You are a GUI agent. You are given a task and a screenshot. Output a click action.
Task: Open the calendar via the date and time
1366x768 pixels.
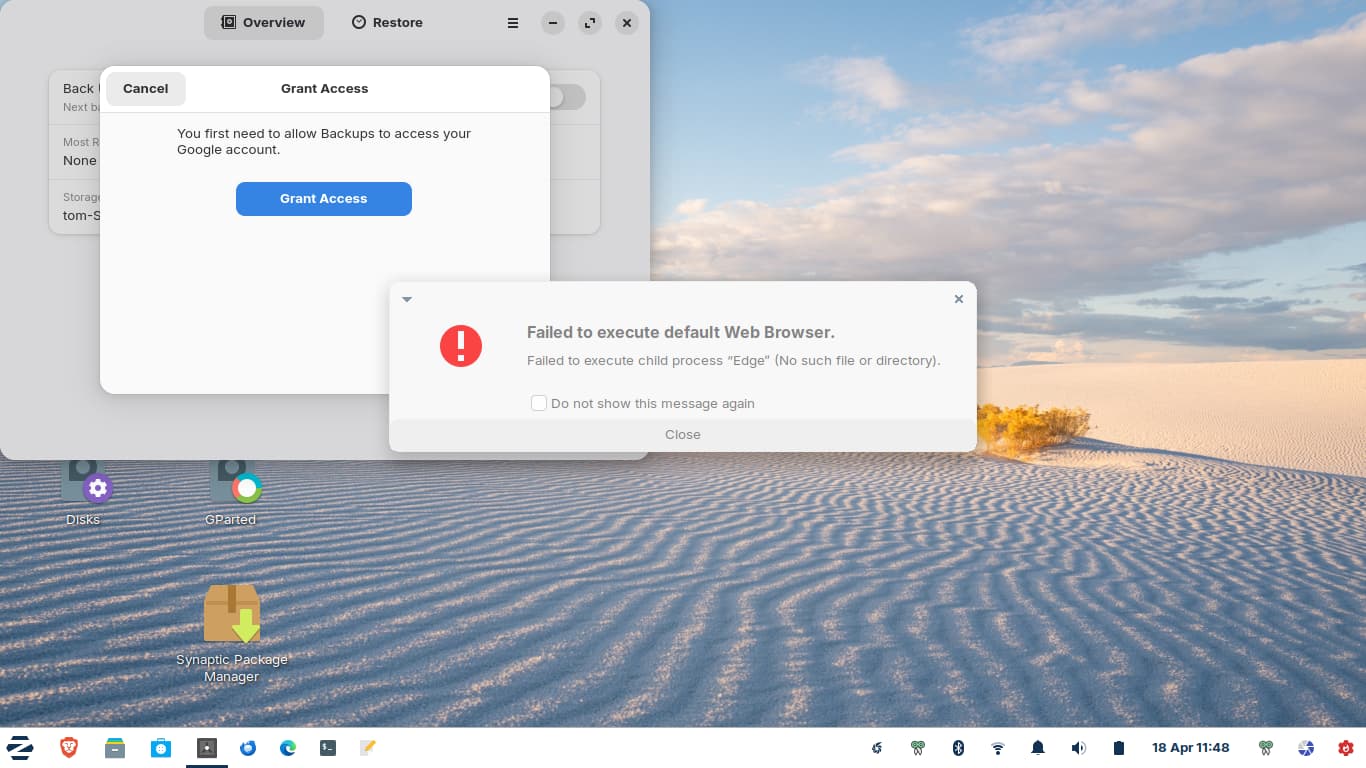[x=1191, y=747]
